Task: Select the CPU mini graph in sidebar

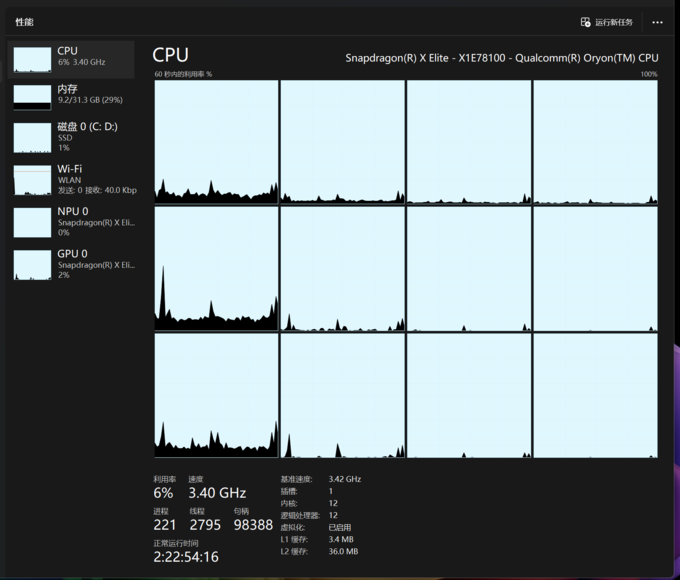Action: click(32, 59)
